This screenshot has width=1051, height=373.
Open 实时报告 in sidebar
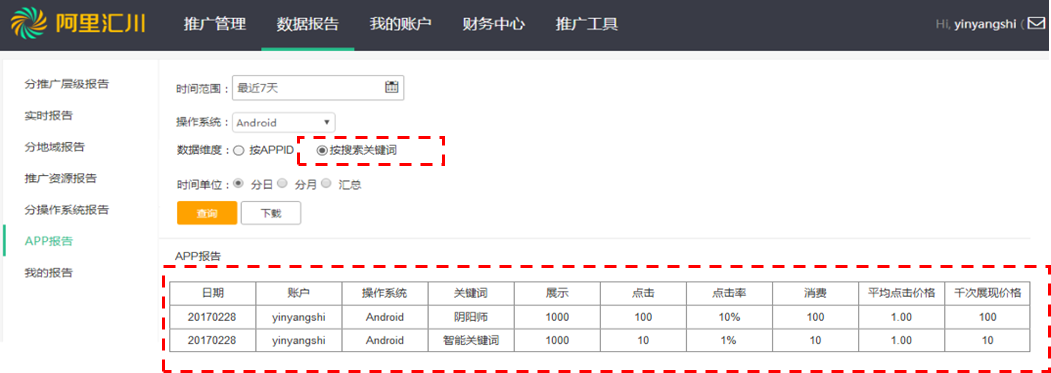tap(48, 115)
